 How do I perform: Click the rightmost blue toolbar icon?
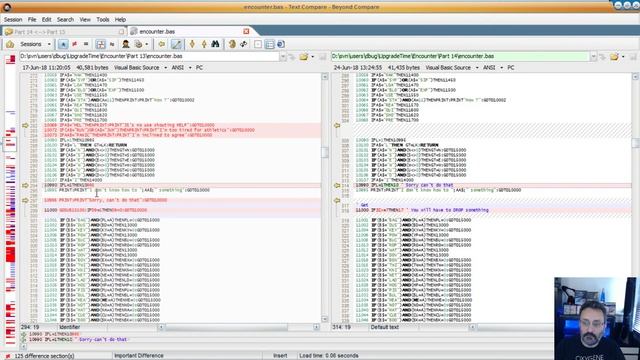[x=281, y=44]
